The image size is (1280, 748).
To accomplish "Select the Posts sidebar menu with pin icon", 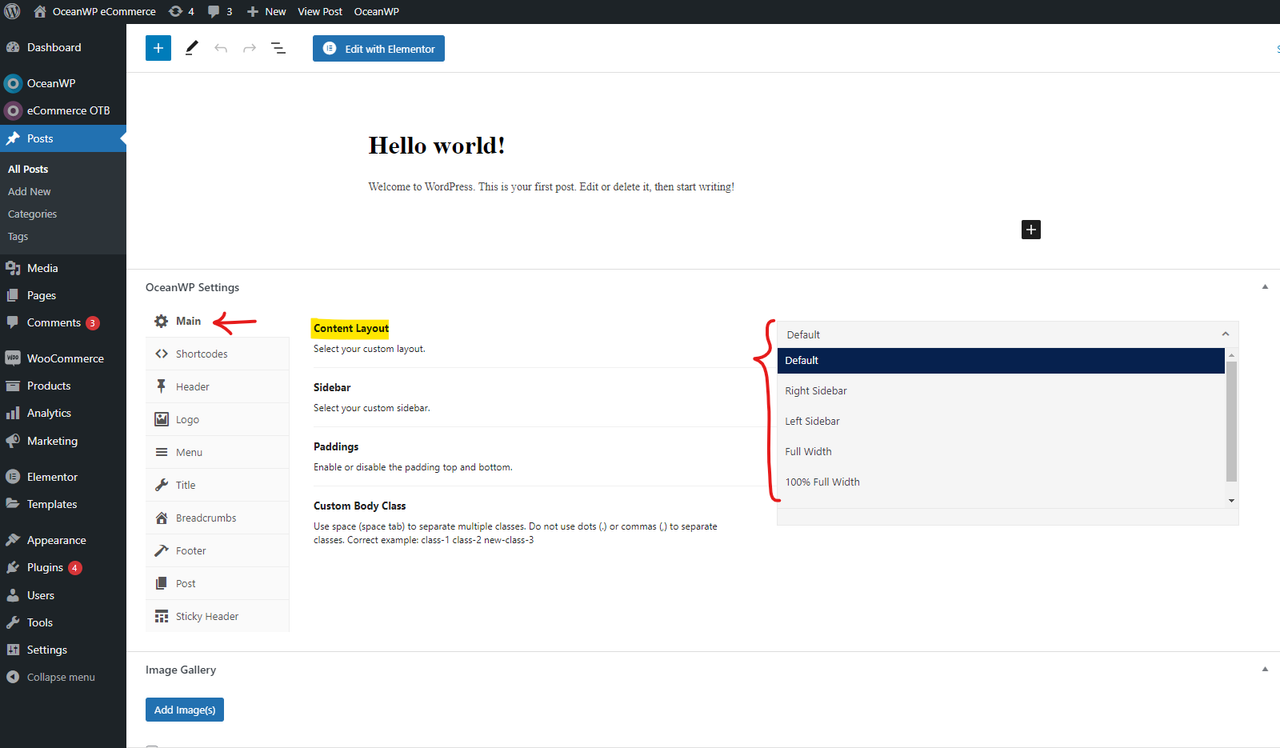I will coord(63,138).
